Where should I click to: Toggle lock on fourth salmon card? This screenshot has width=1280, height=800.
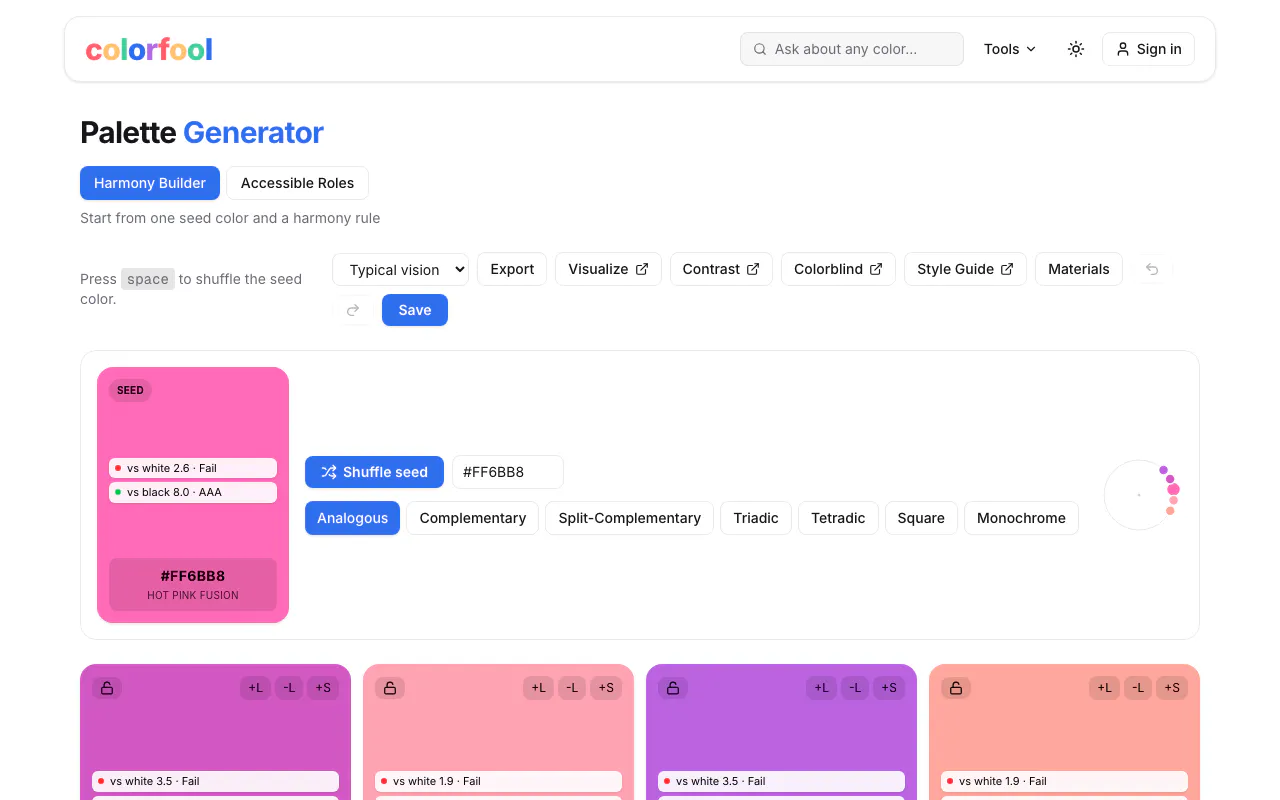pyautogui.click(x=956, y=688)
